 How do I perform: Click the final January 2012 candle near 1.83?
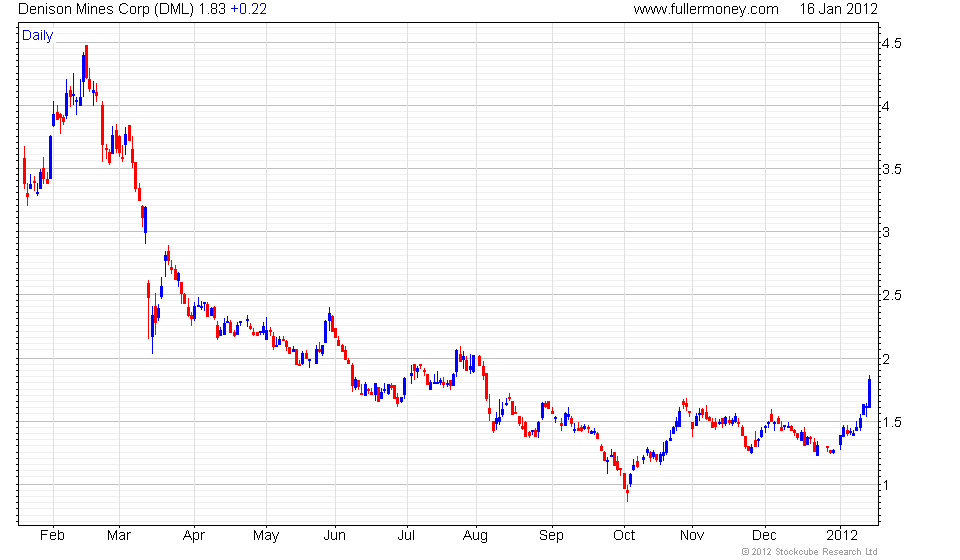pyautogui.click(x=869, y=392)
